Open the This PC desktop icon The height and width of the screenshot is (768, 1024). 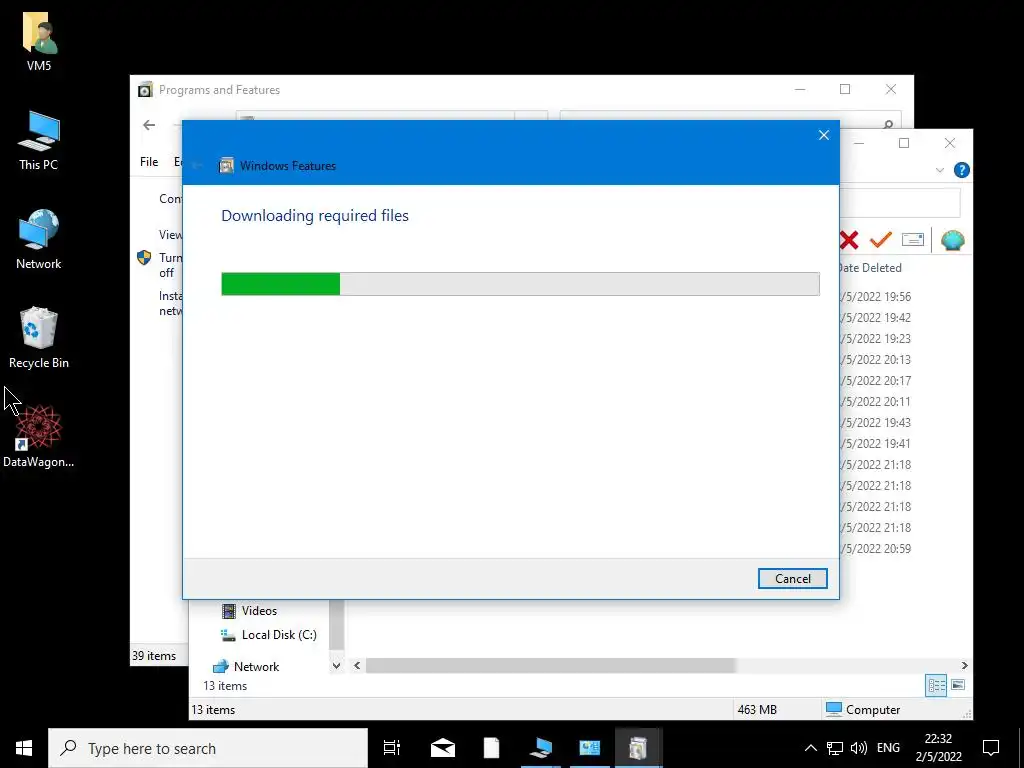pos(39,140)
